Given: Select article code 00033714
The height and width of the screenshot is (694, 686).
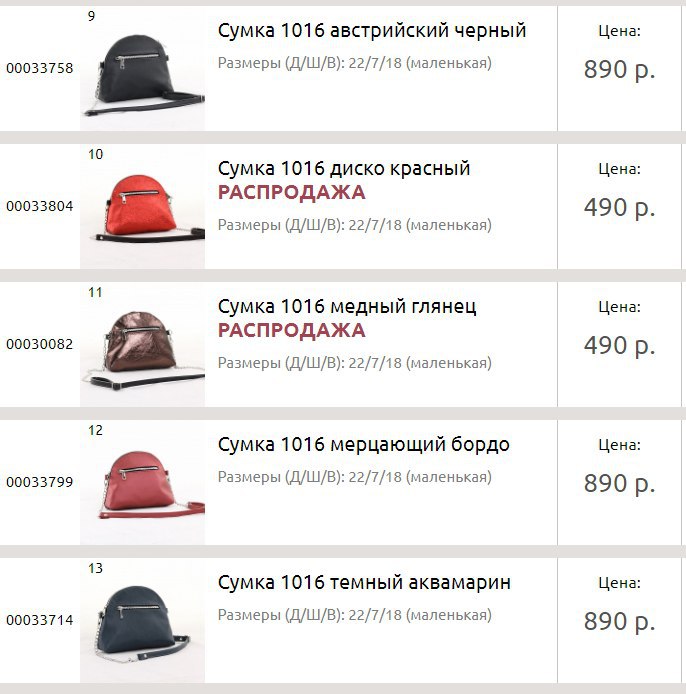Looking at the screenshot, I should [39, 620].
